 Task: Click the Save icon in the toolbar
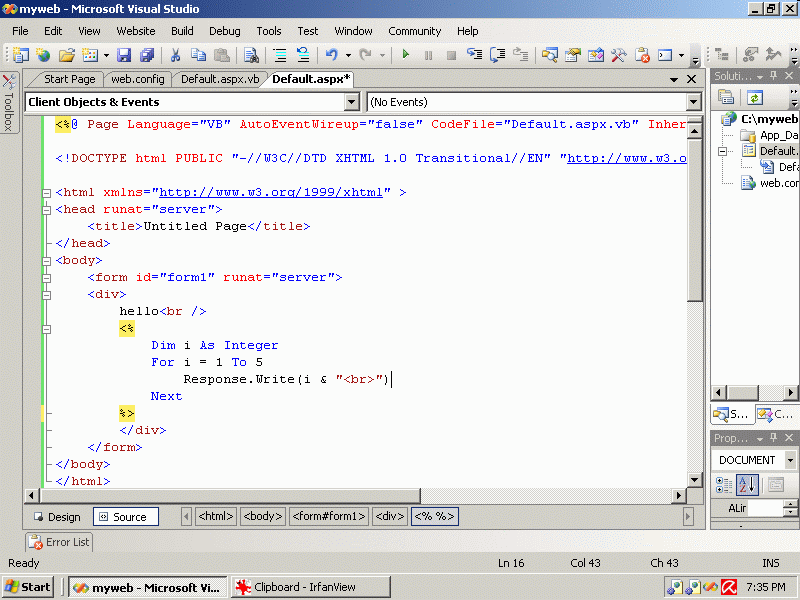[x=124, y=55]
